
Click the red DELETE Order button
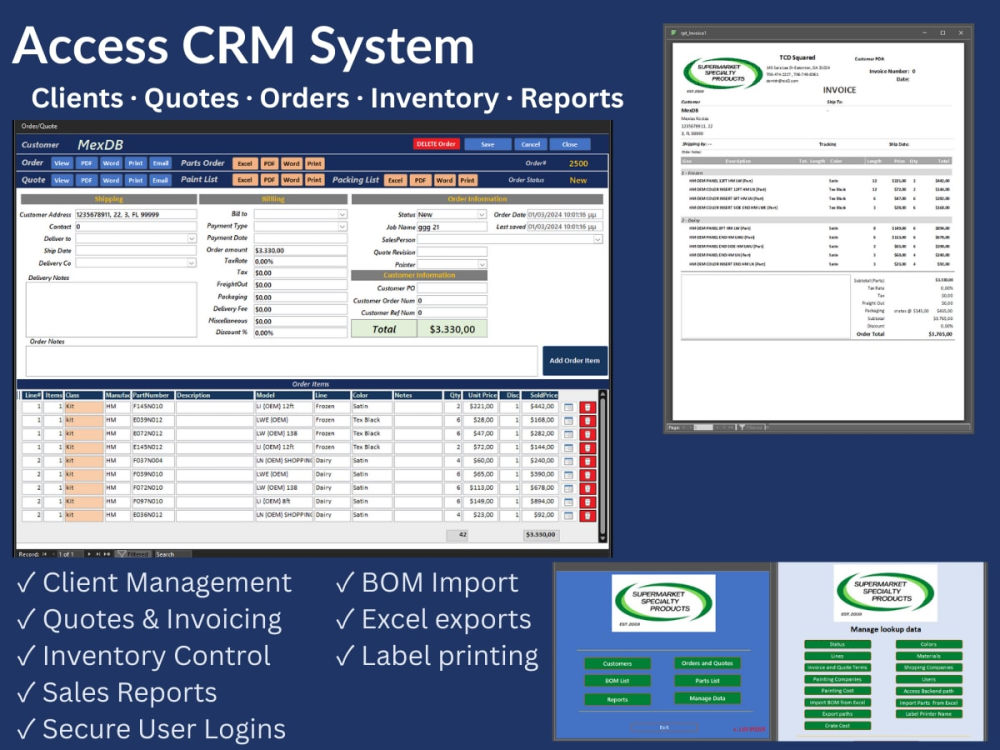point(436,144)
